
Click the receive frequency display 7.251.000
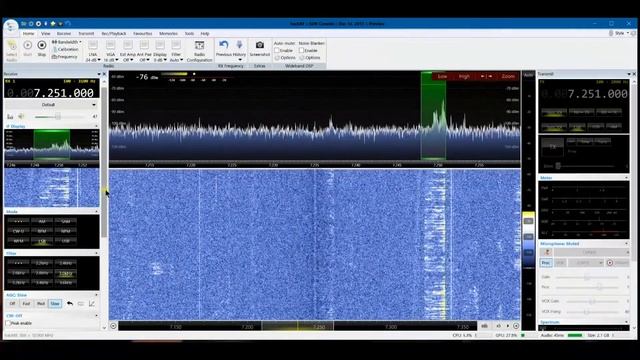51,93
